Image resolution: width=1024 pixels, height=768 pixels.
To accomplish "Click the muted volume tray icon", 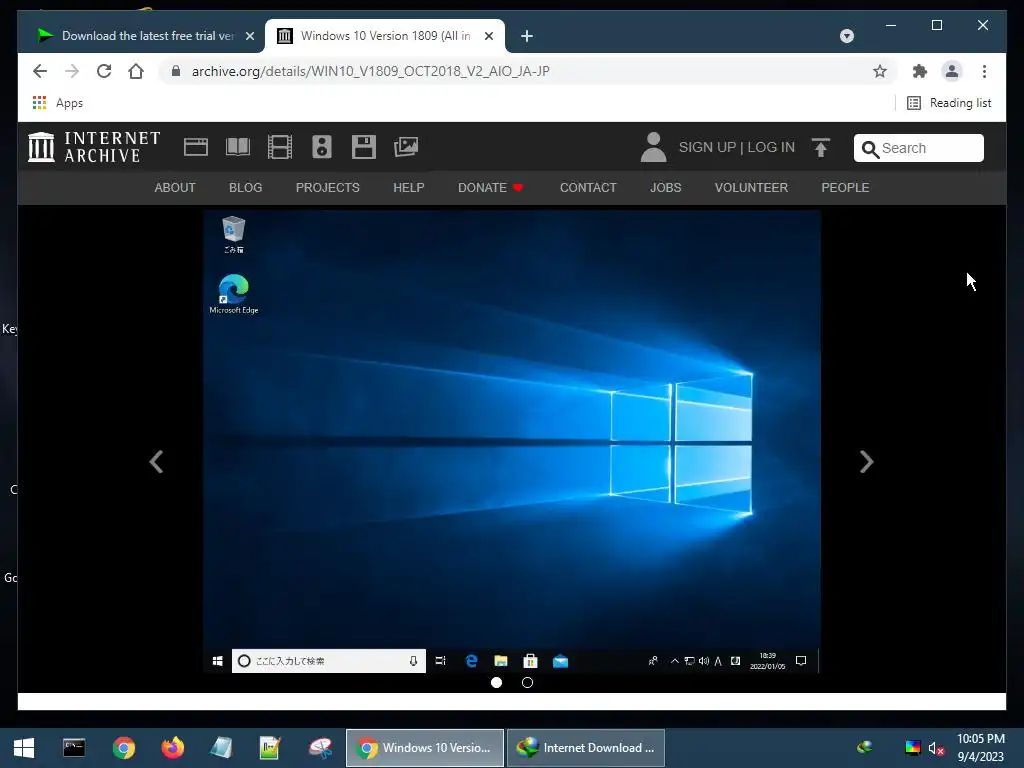I will click(x=936, y=748).
